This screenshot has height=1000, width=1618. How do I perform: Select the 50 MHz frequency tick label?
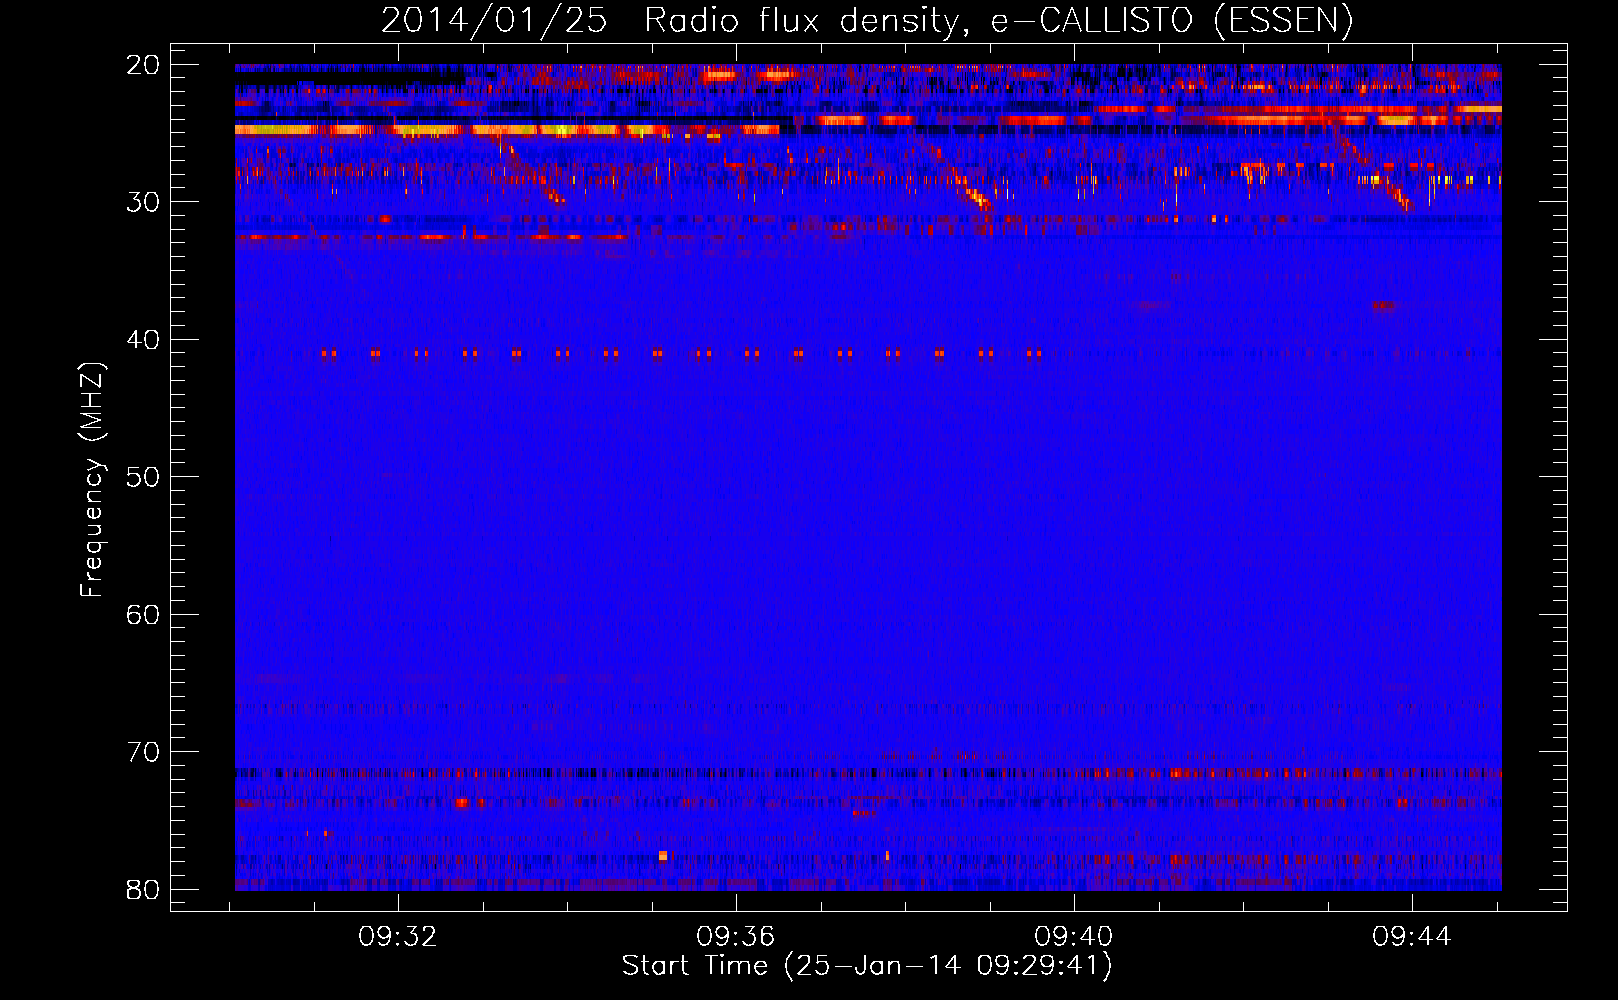pos(143,477)
